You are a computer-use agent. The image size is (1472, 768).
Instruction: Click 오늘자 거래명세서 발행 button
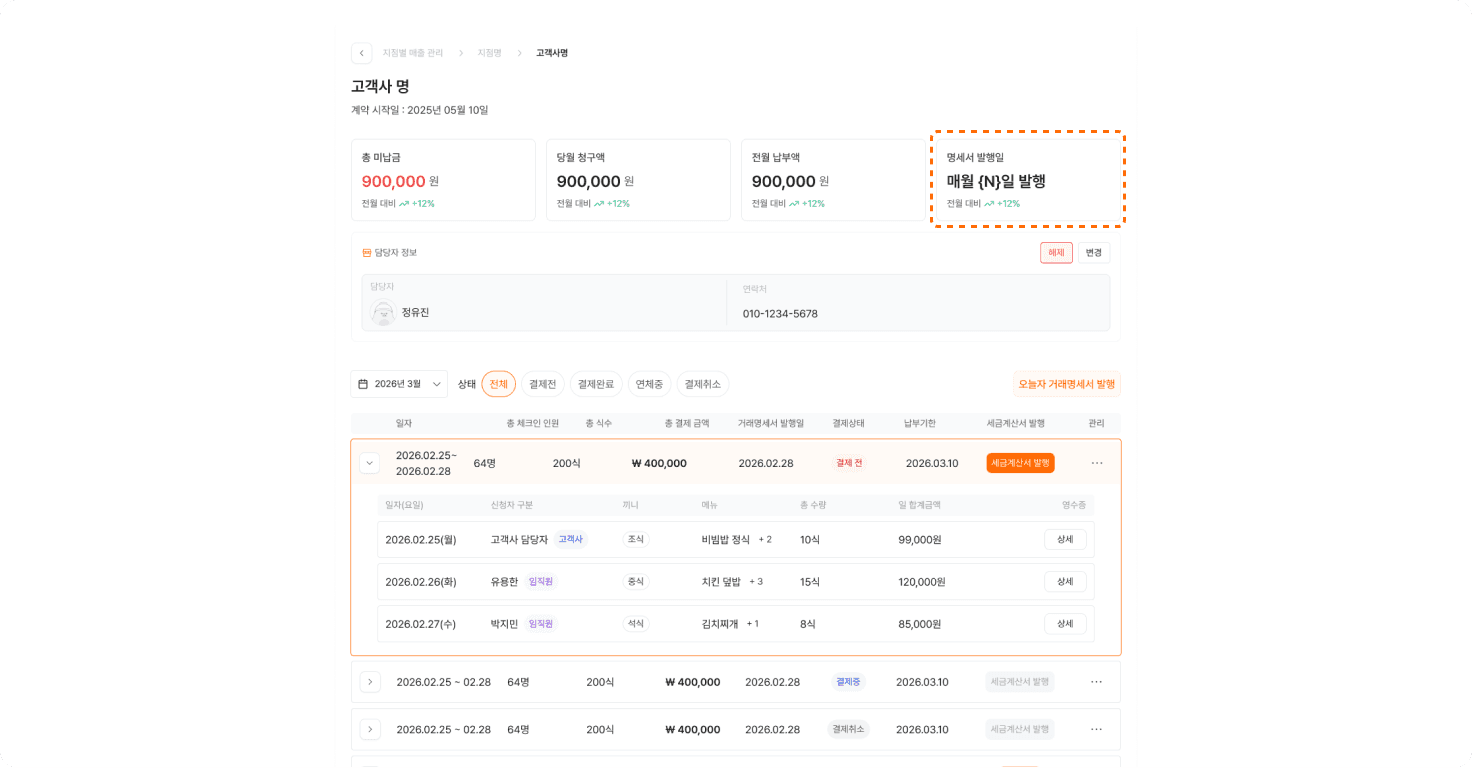[1066, 384]
